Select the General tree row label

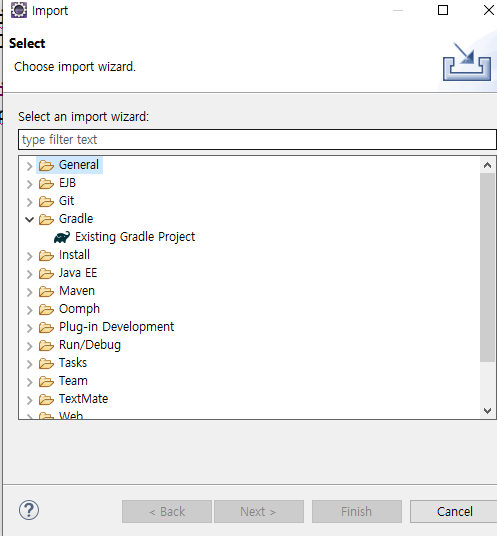[79, 165]
